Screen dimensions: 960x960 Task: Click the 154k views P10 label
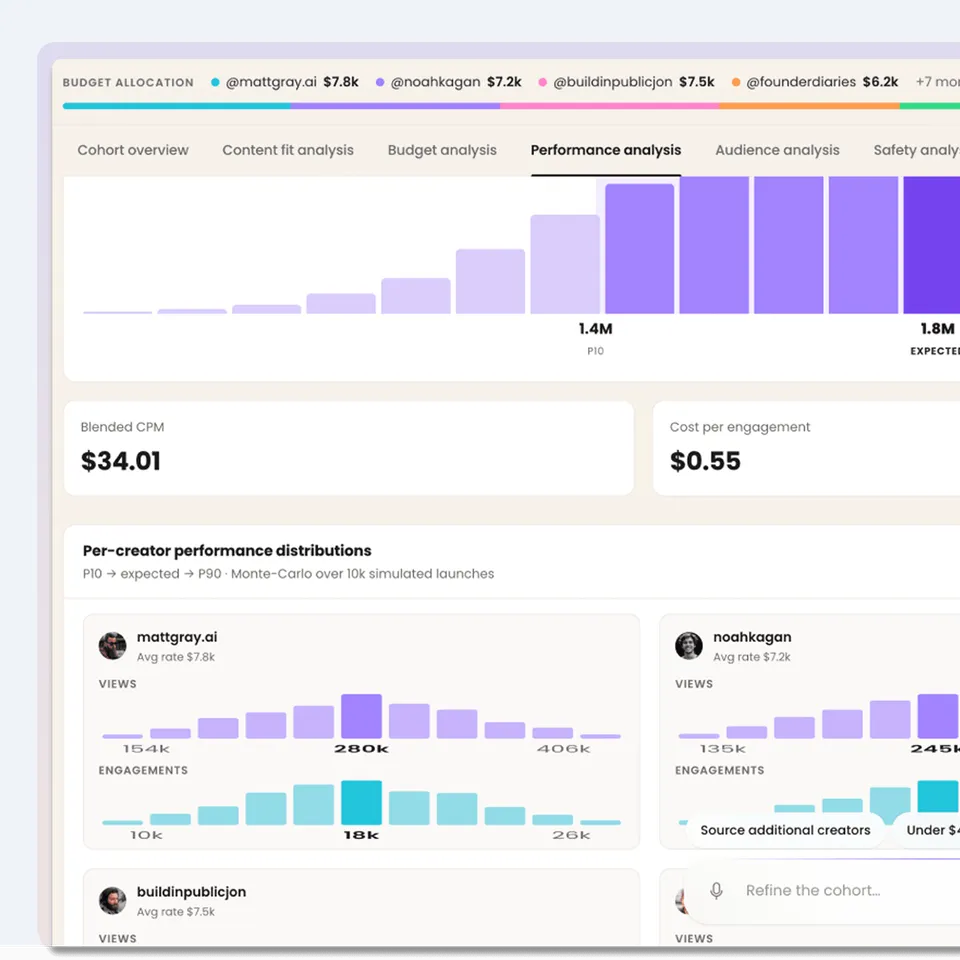click(146, 749)
